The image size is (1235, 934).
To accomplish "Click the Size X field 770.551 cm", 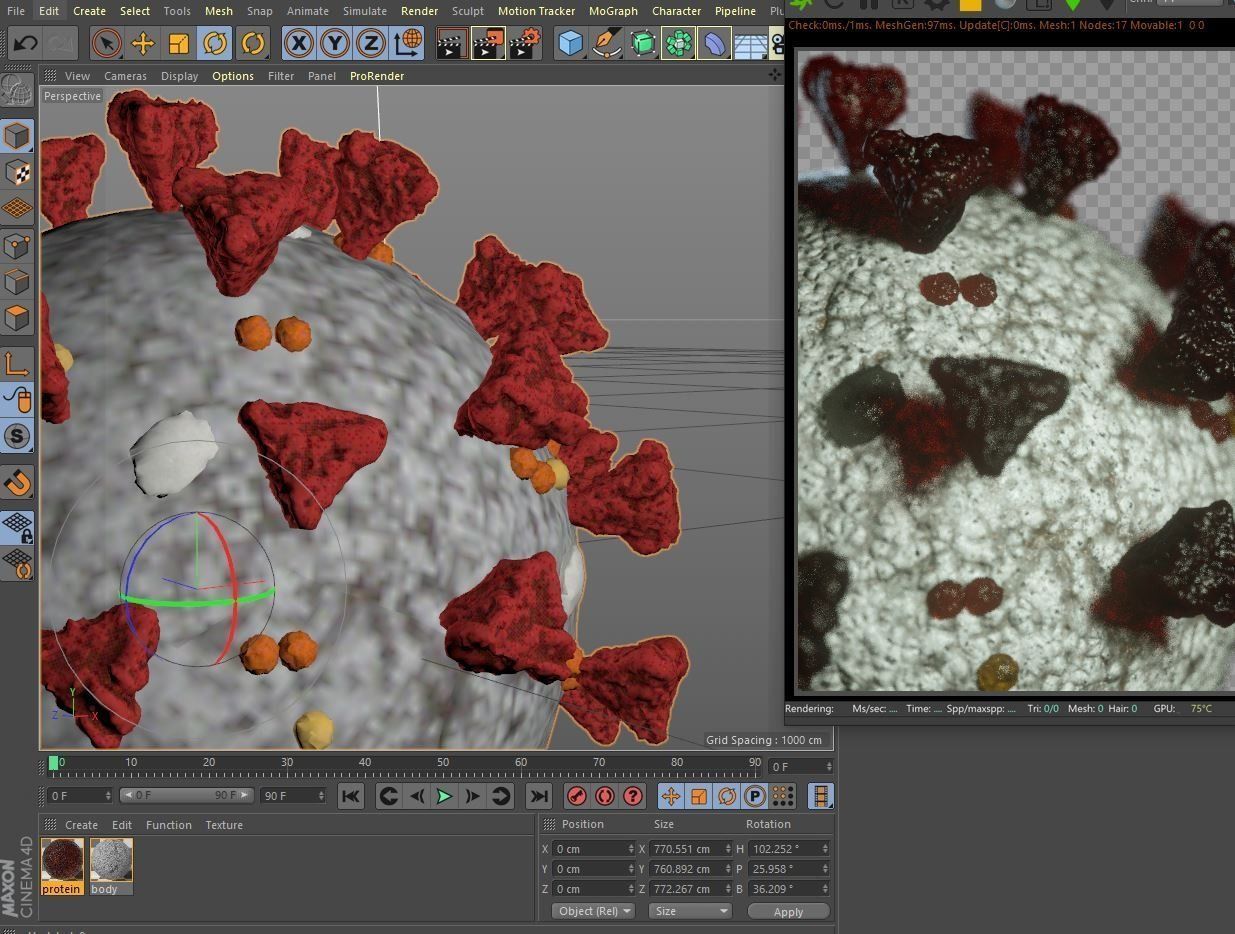I will pos(688,849).
